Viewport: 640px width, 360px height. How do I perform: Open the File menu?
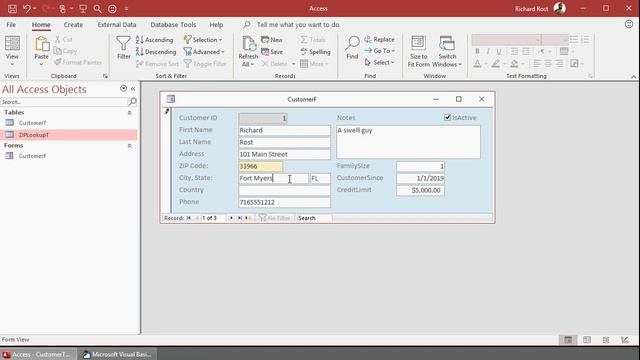click(11, 24)
